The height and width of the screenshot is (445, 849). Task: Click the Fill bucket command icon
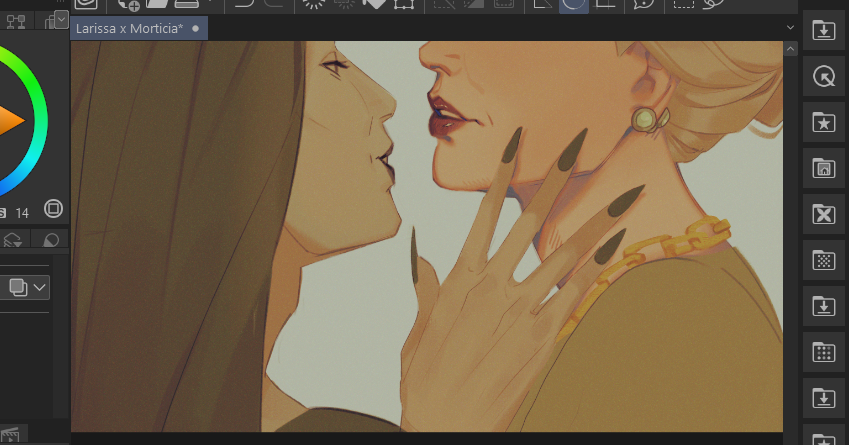[x=374, y=4]
